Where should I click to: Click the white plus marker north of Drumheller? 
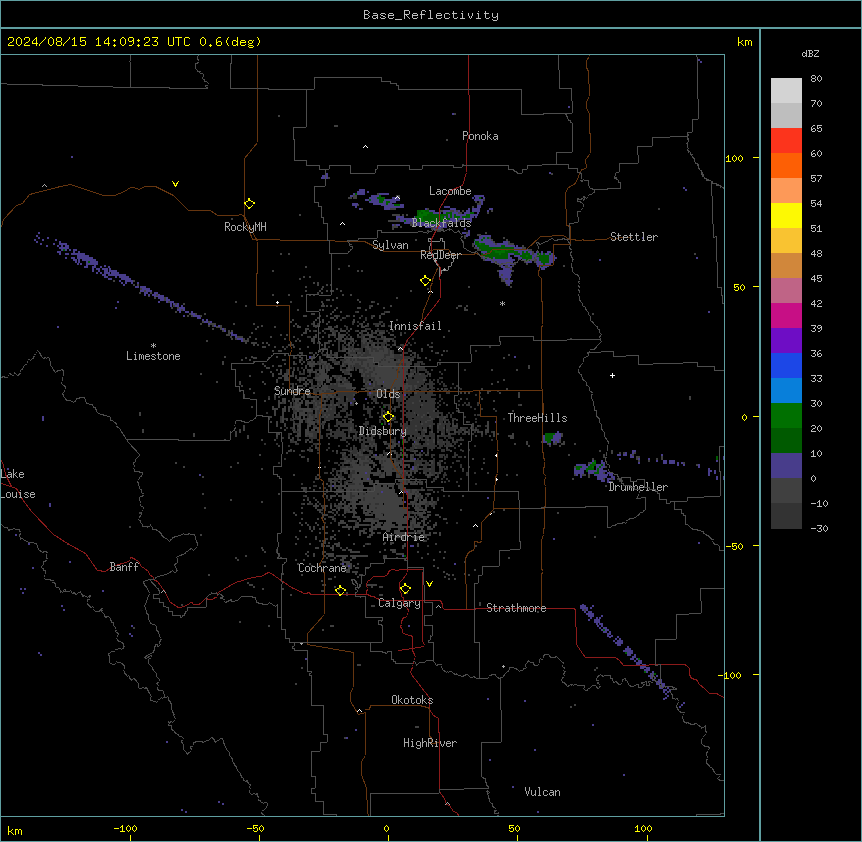612,375
